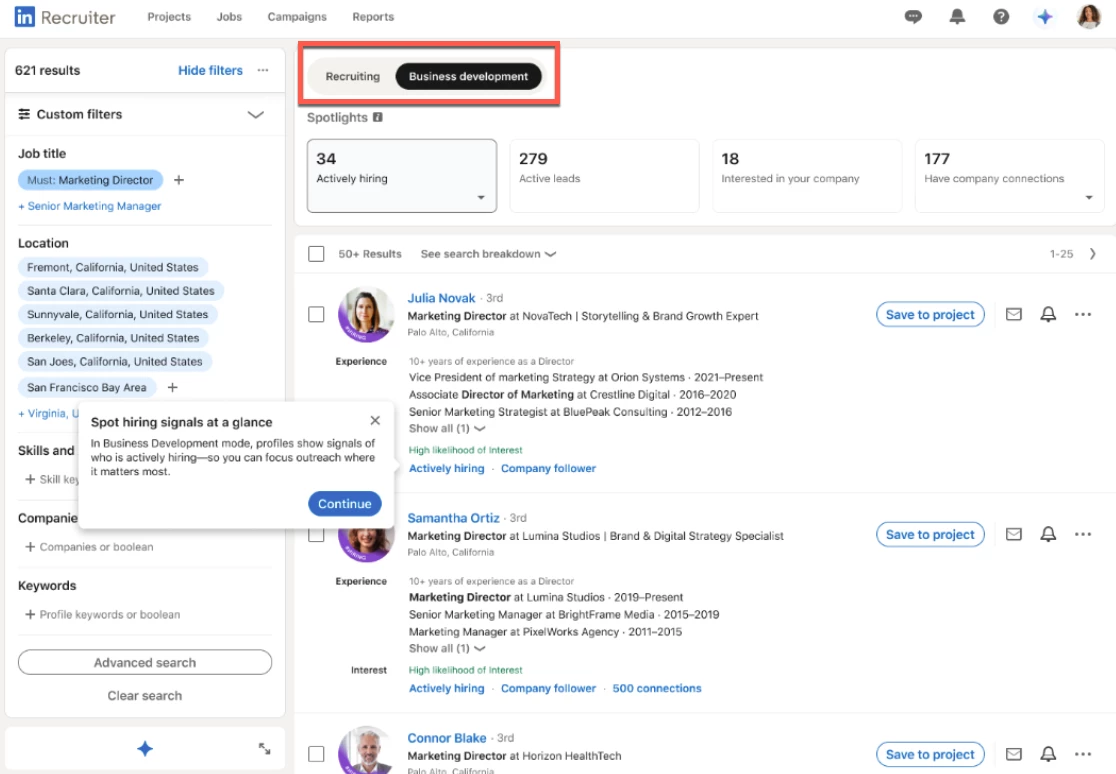This screenshot has height=774, width=1116.
Task: Click 500 connections link for Samantha Ortiz
Action: [x=657, y=689]
